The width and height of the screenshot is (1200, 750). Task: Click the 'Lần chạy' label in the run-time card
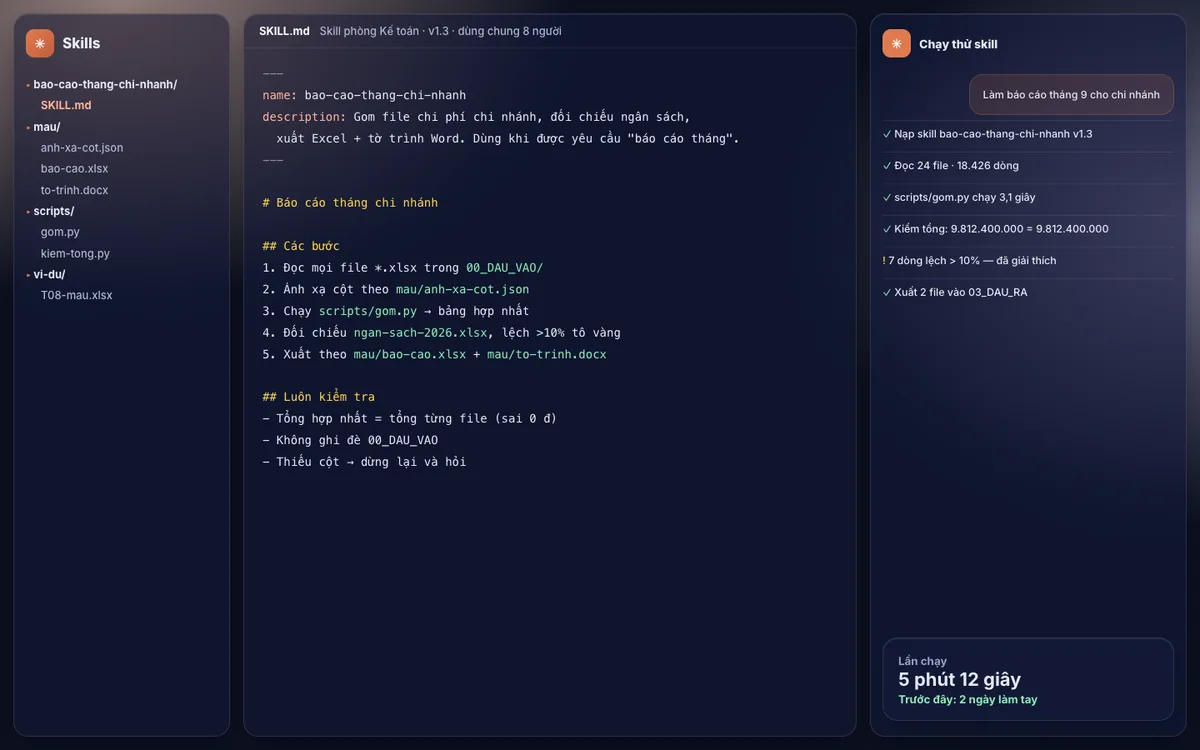pyautogui.click(x=922, y=661)
